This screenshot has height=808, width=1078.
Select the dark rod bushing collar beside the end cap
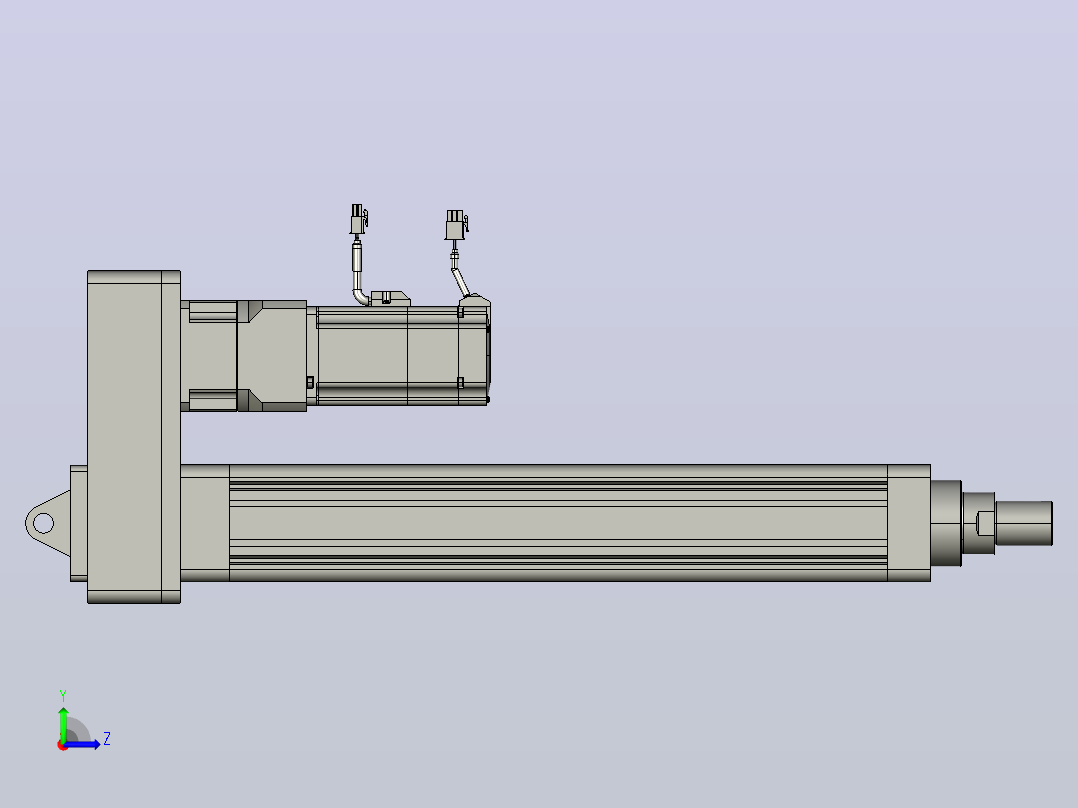(x=946, y=523)
